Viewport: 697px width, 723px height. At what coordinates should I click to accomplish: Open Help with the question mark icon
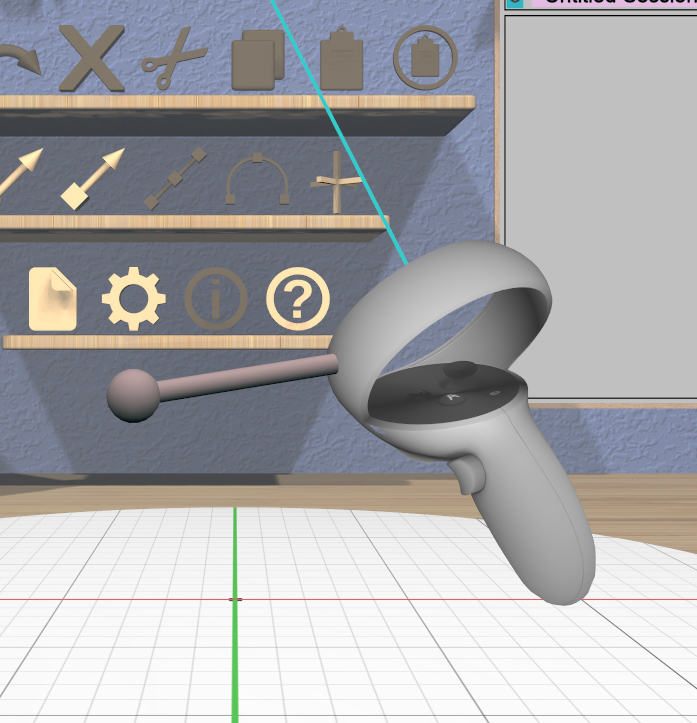pos(298,299)
